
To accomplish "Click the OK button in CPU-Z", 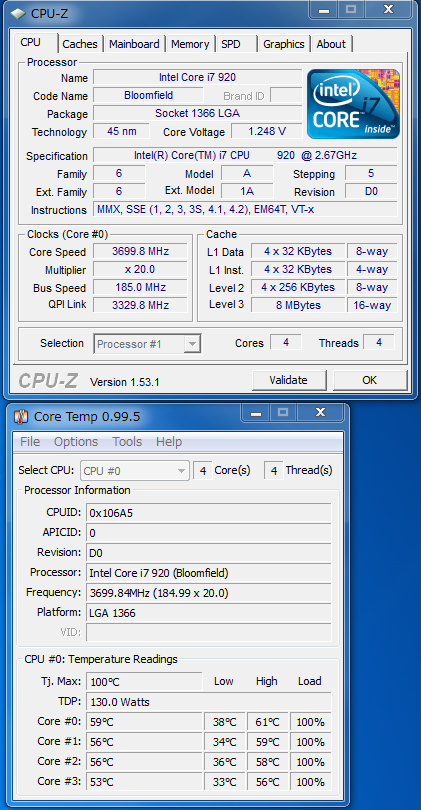I will [369, 380].
